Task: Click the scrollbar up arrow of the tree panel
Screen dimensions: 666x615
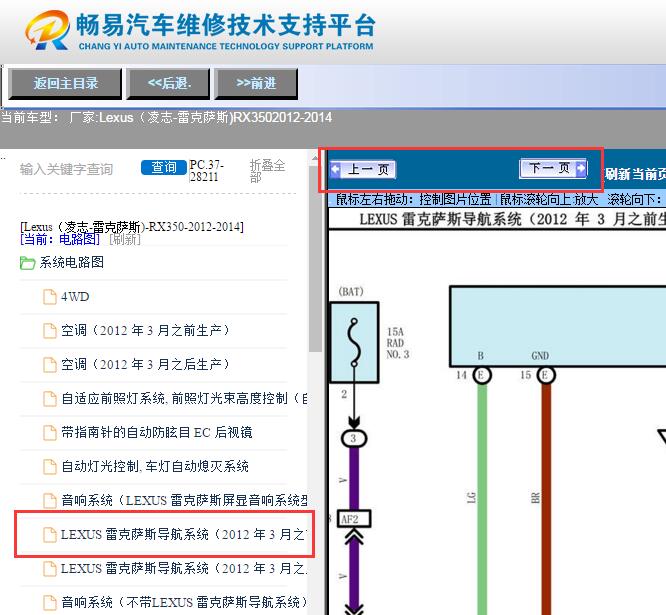Action: [315, 158]
